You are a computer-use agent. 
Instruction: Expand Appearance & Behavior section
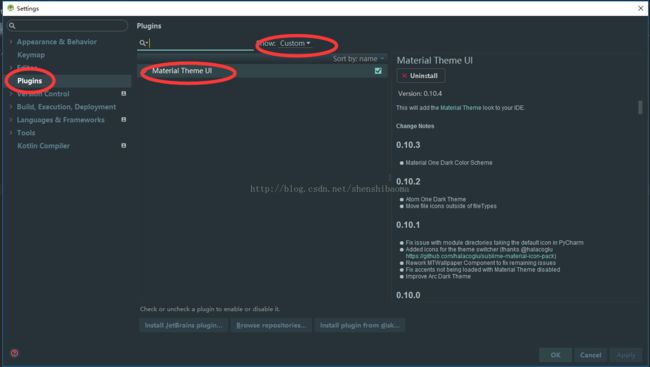coord(11,42)
